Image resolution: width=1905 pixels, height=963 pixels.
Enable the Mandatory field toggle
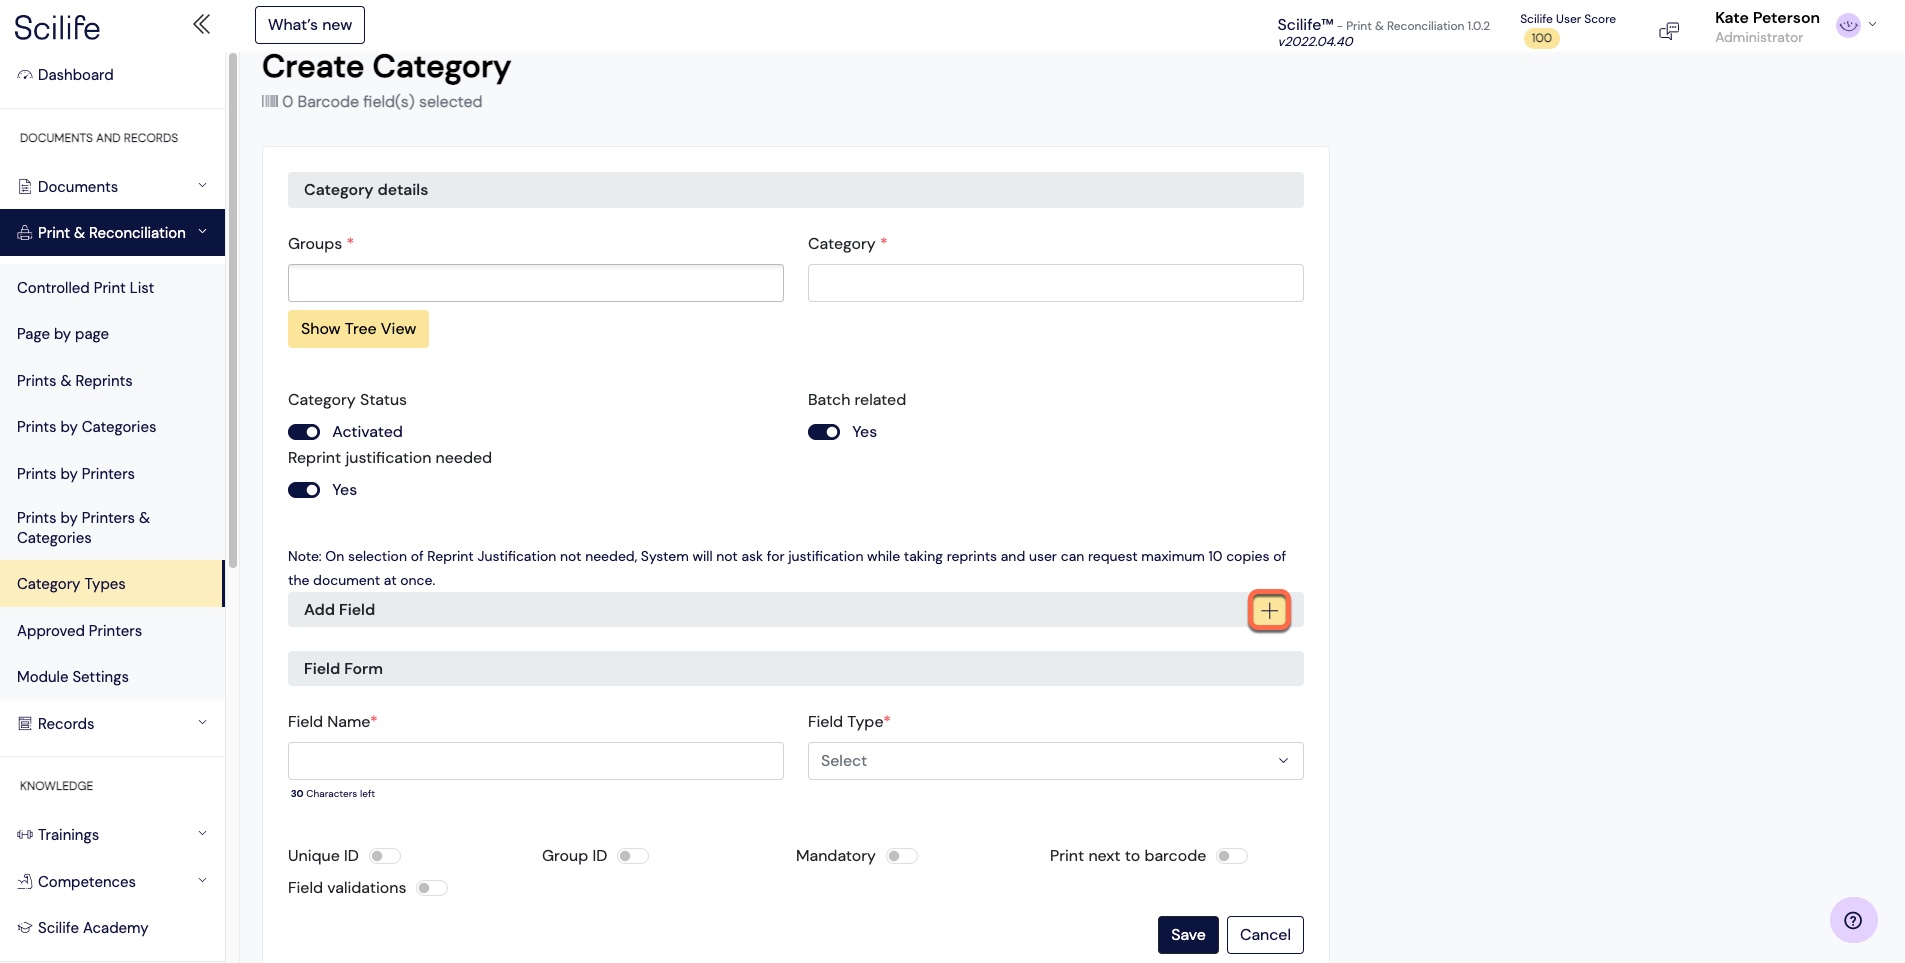(x=901, y=856)
